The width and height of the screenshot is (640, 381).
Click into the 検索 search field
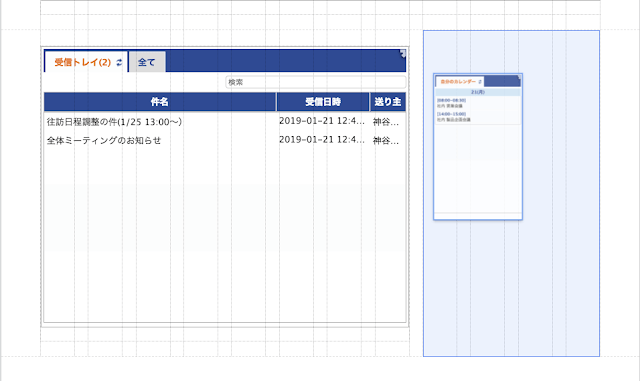coord(316,82)
